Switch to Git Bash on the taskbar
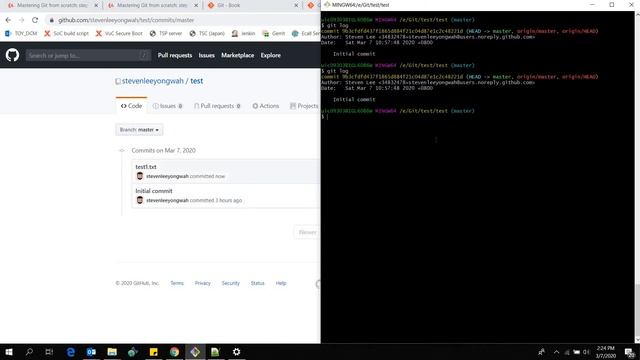The image size is (640, 360). tap(195, 352)
